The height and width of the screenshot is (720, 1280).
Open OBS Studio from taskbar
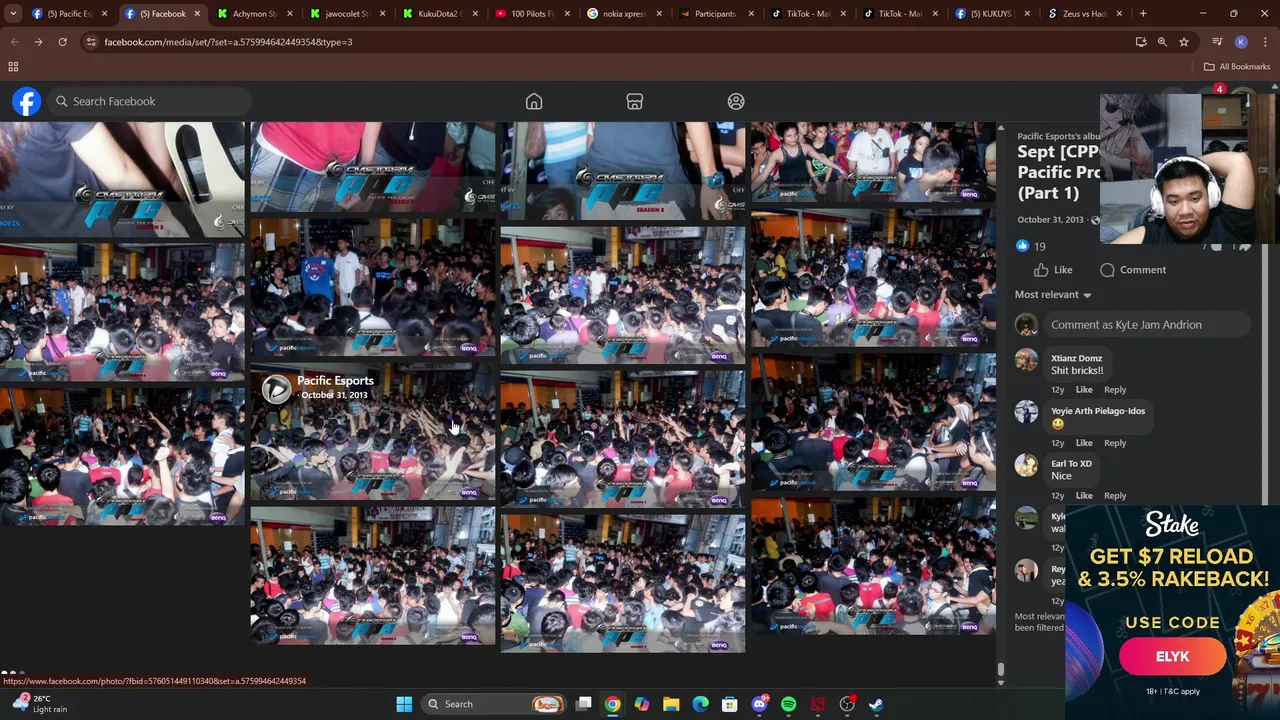click(x=847, y=704)
